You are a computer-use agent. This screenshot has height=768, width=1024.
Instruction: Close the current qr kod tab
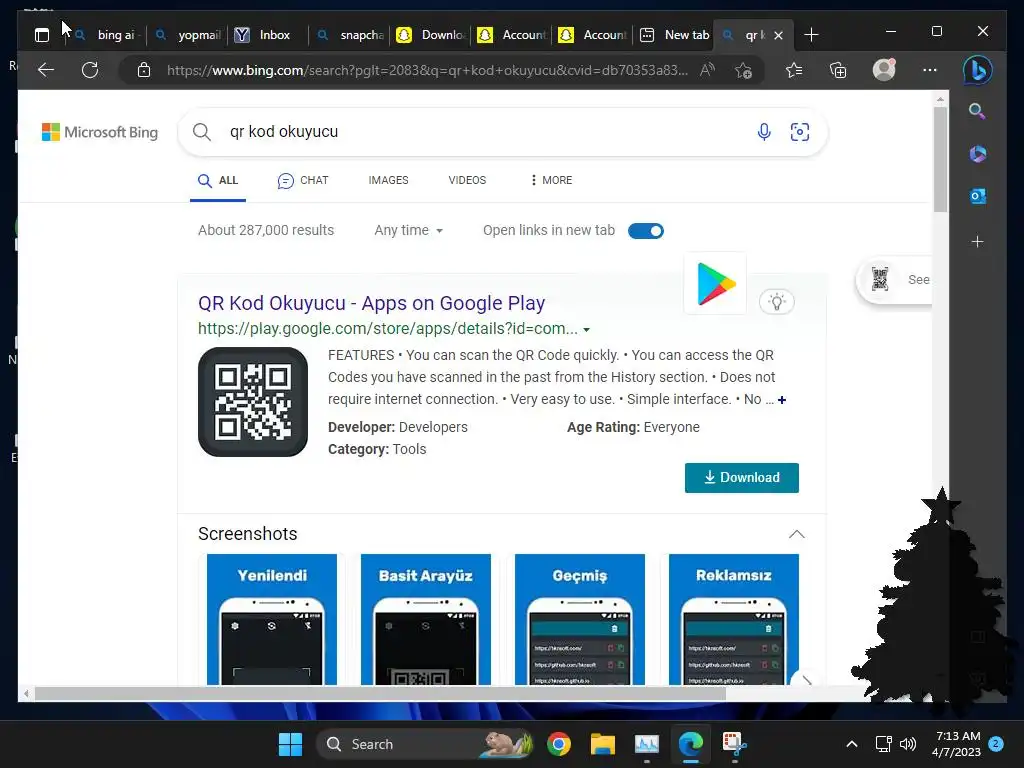click(x=778, y=35)
